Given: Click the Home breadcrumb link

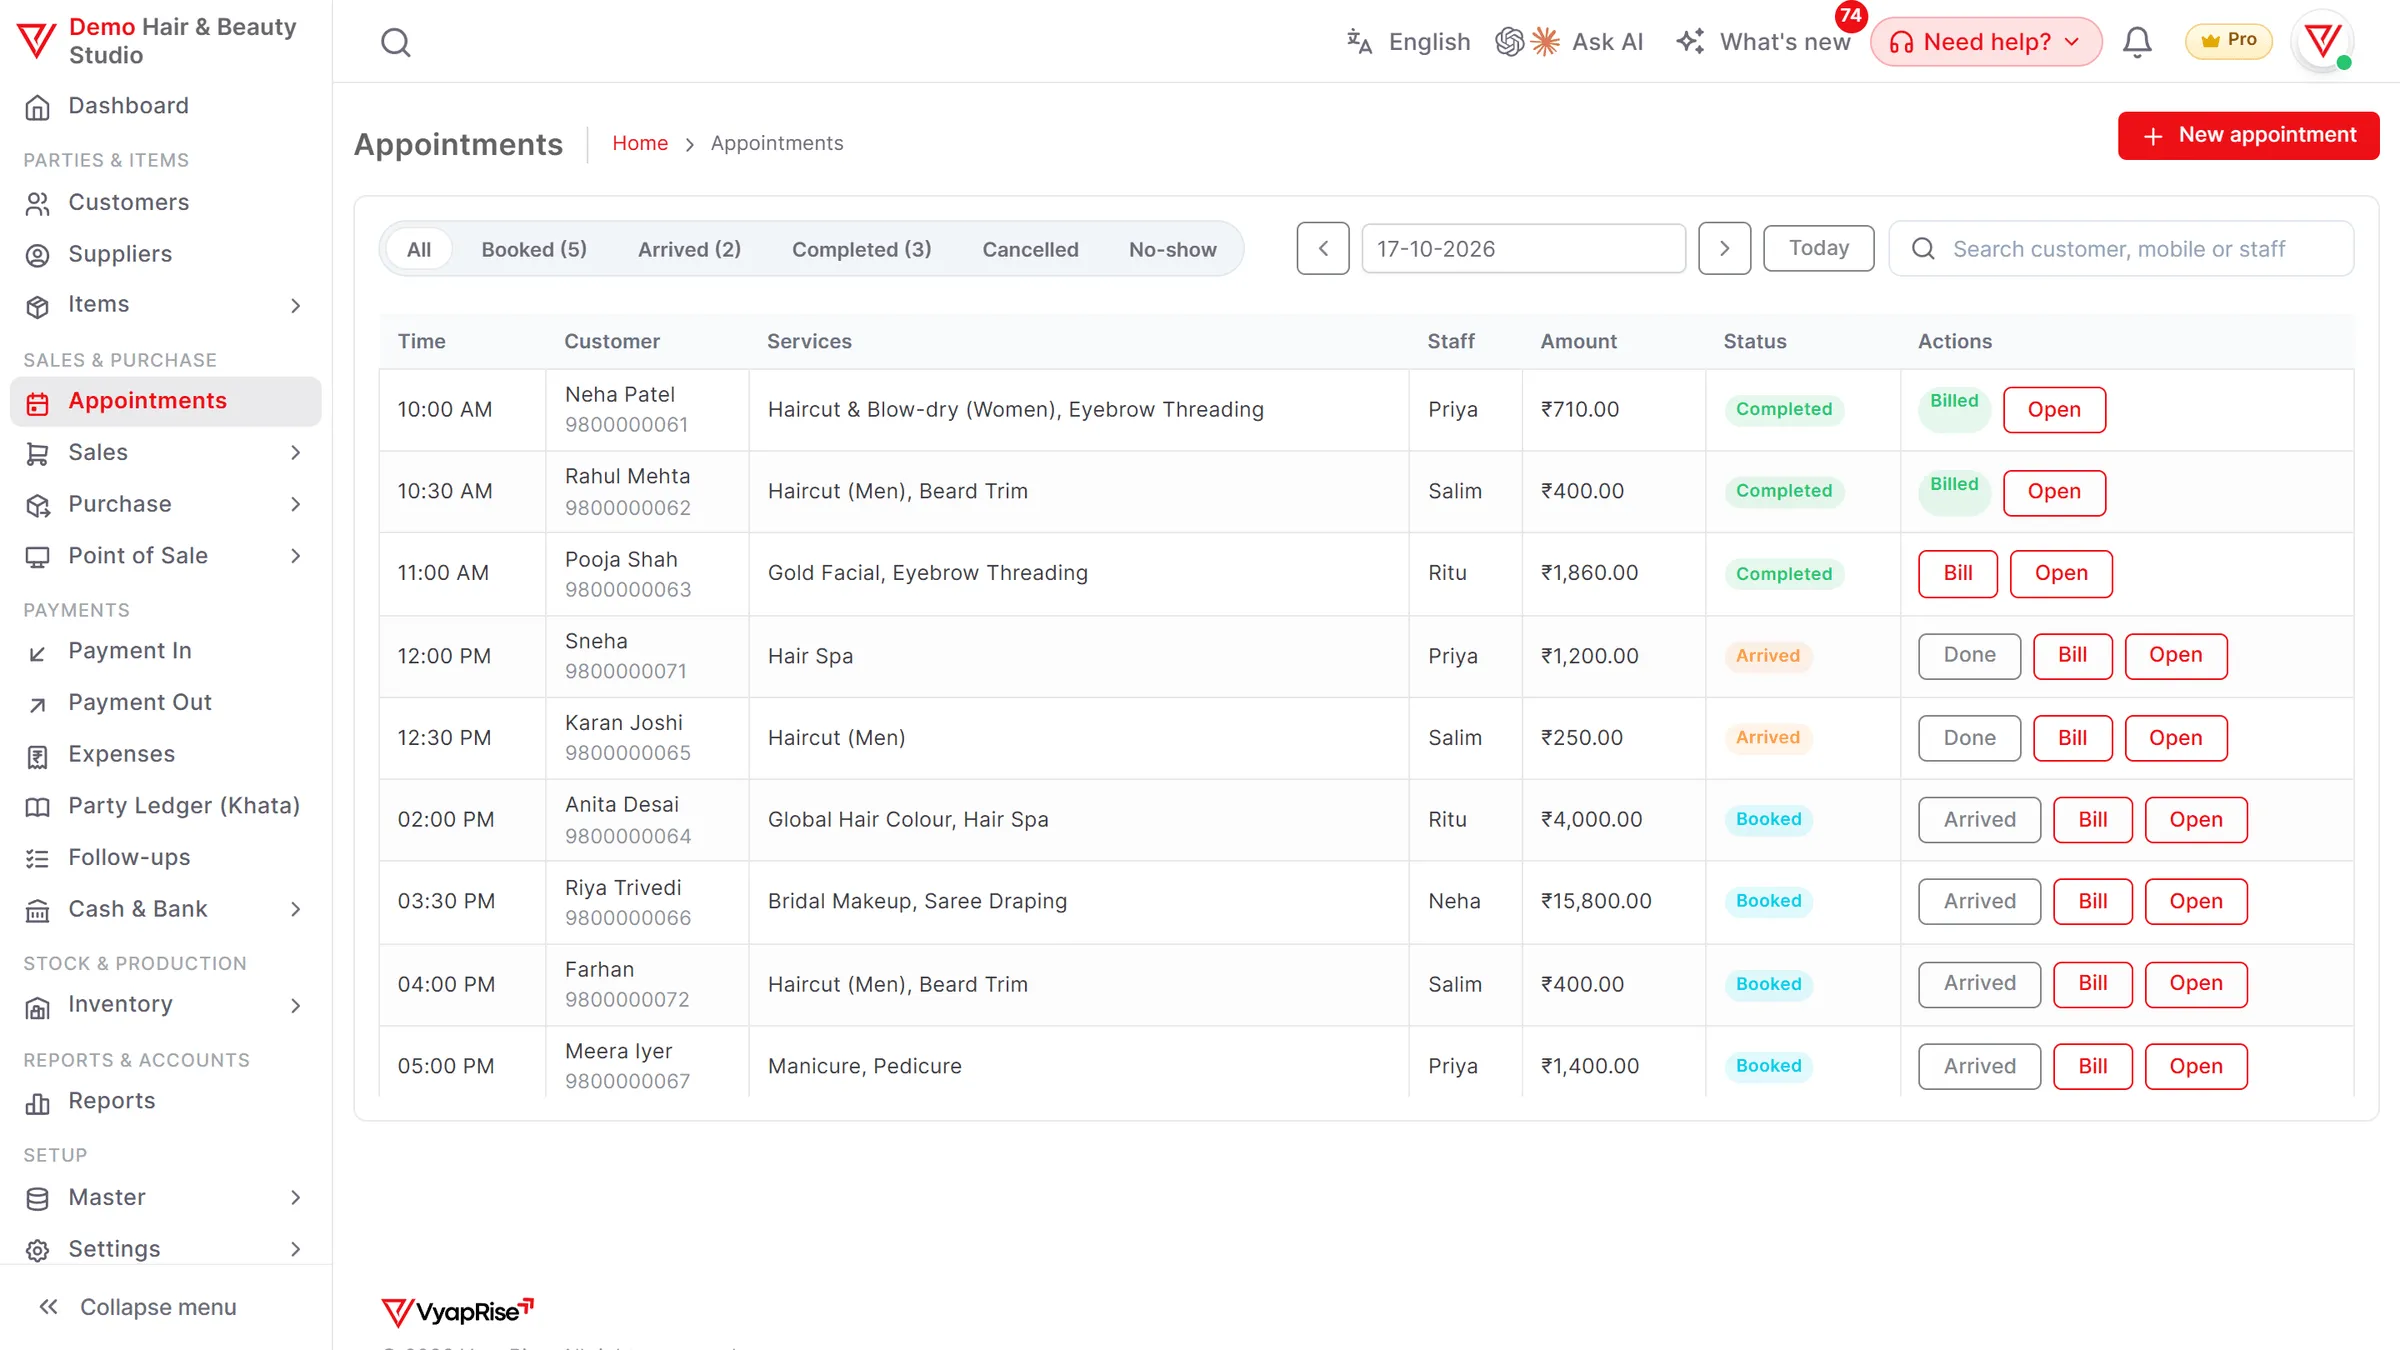Looking at the screenshot, I should 640,143.
